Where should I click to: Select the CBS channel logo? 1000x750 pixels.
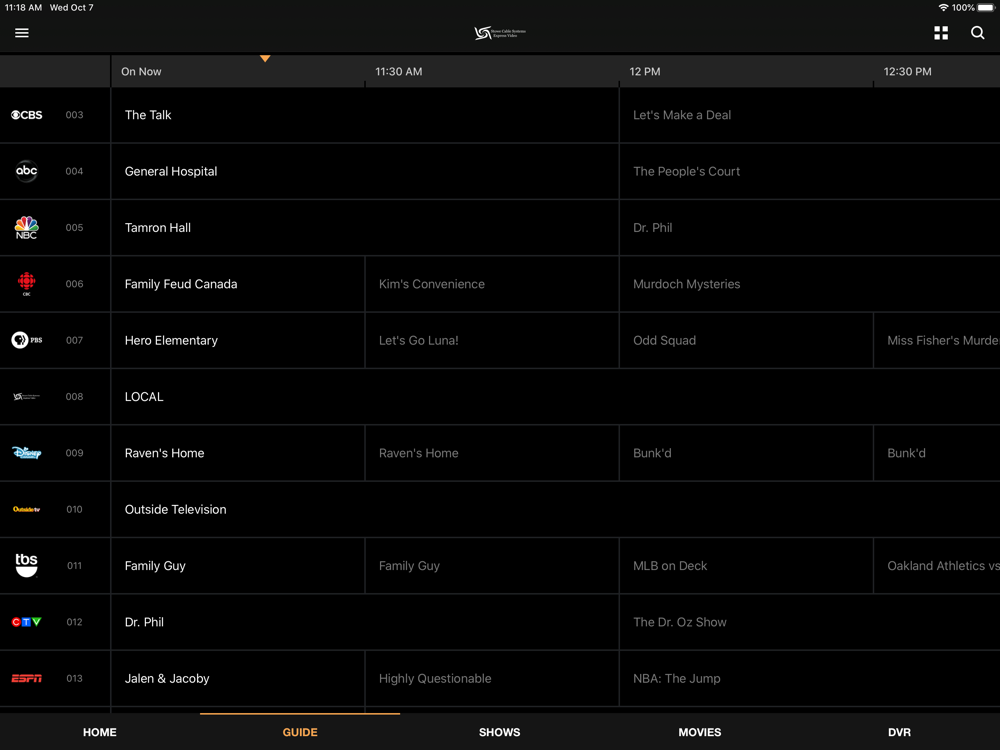[x=27, y=115]
